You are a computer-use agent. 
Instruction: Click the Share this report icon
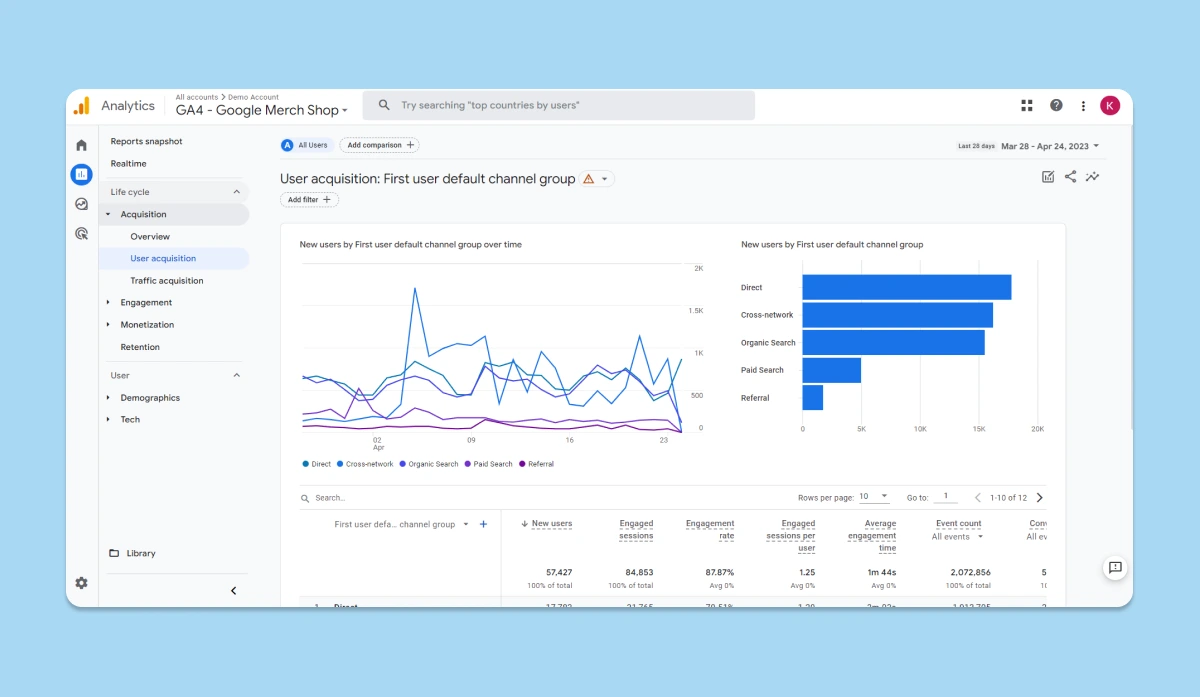[x=1070, y=177]
